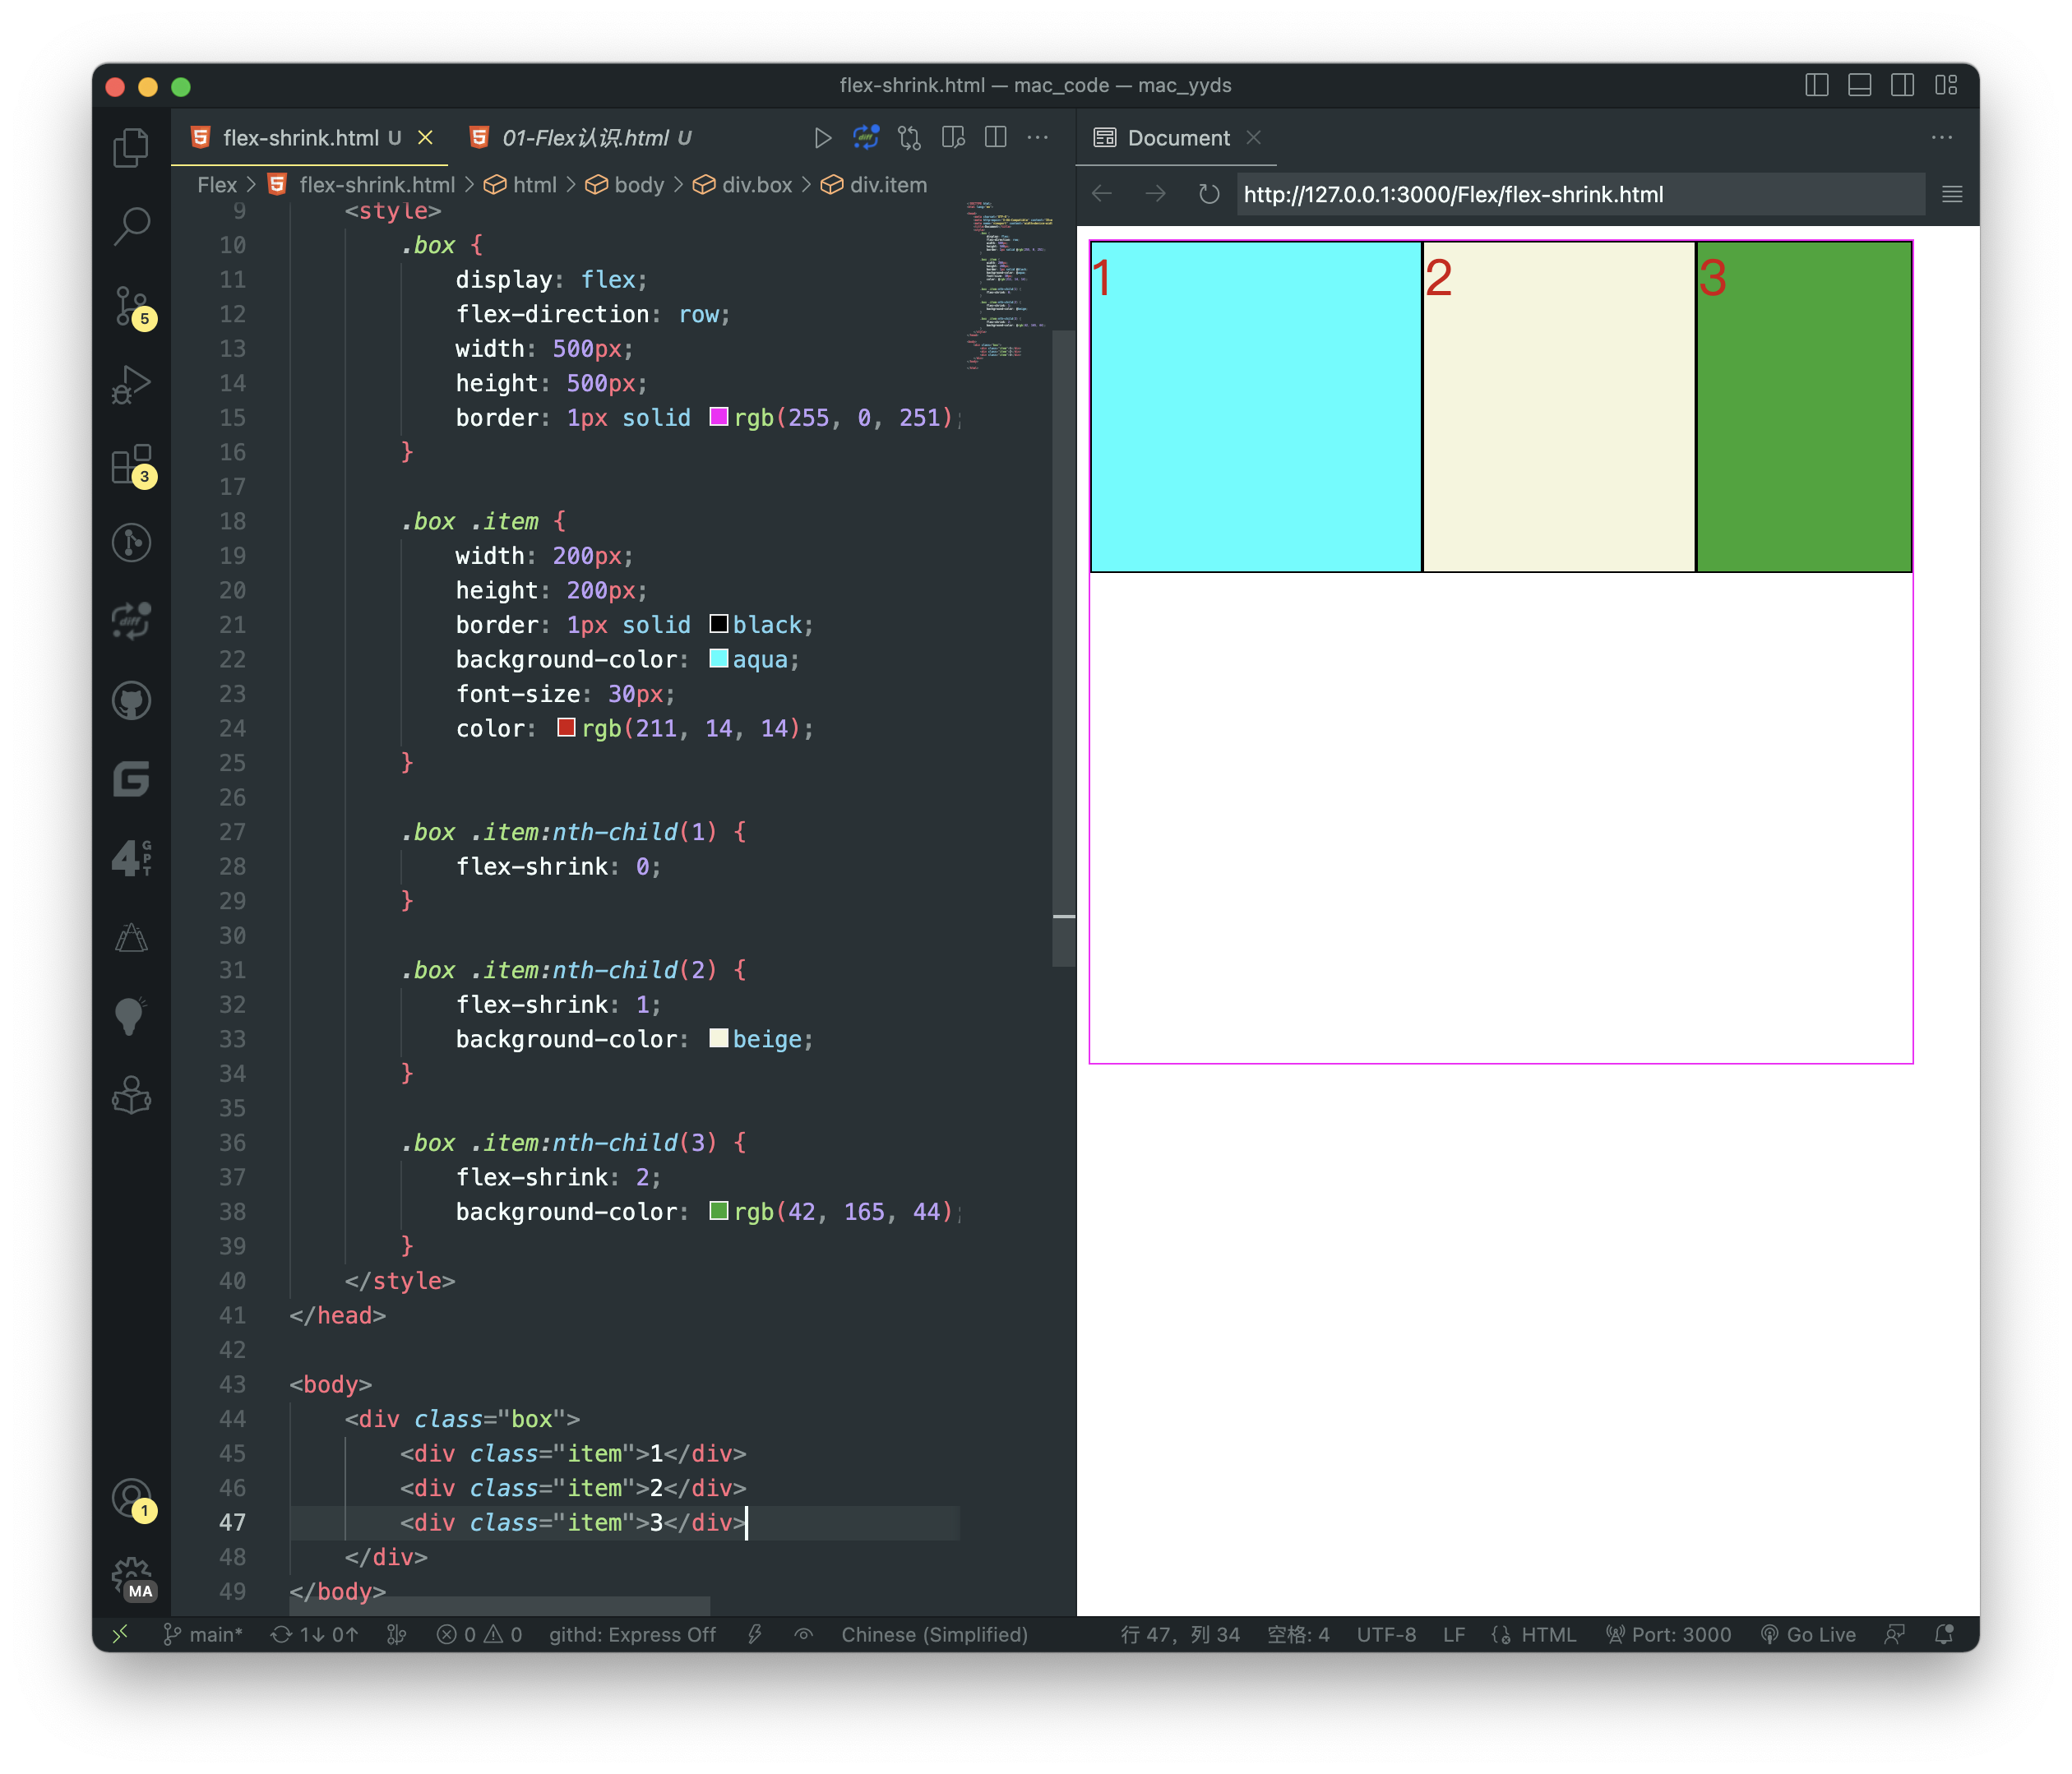This screenshot has height=1774, width=2072.
Task: Open the githd diff sync sidebar icon
Action: tap(131, 621)
